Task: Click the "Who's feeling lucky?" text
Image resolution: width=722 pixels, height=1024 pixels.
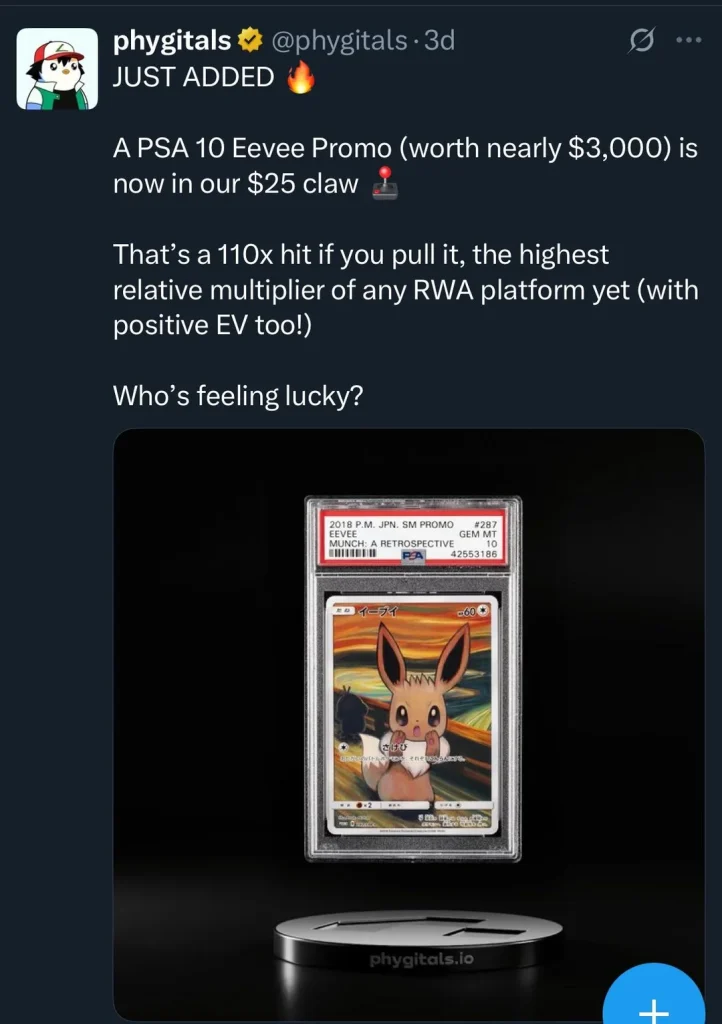Action: [238, 396]
